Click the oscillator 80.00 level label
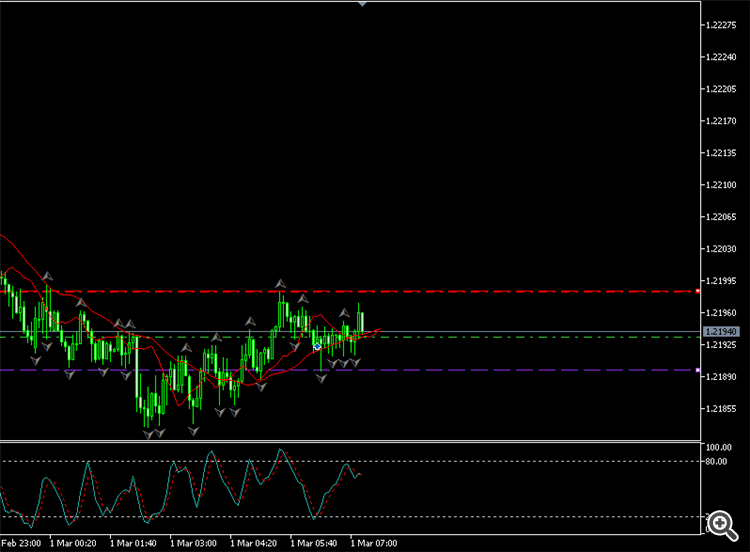 716,462
